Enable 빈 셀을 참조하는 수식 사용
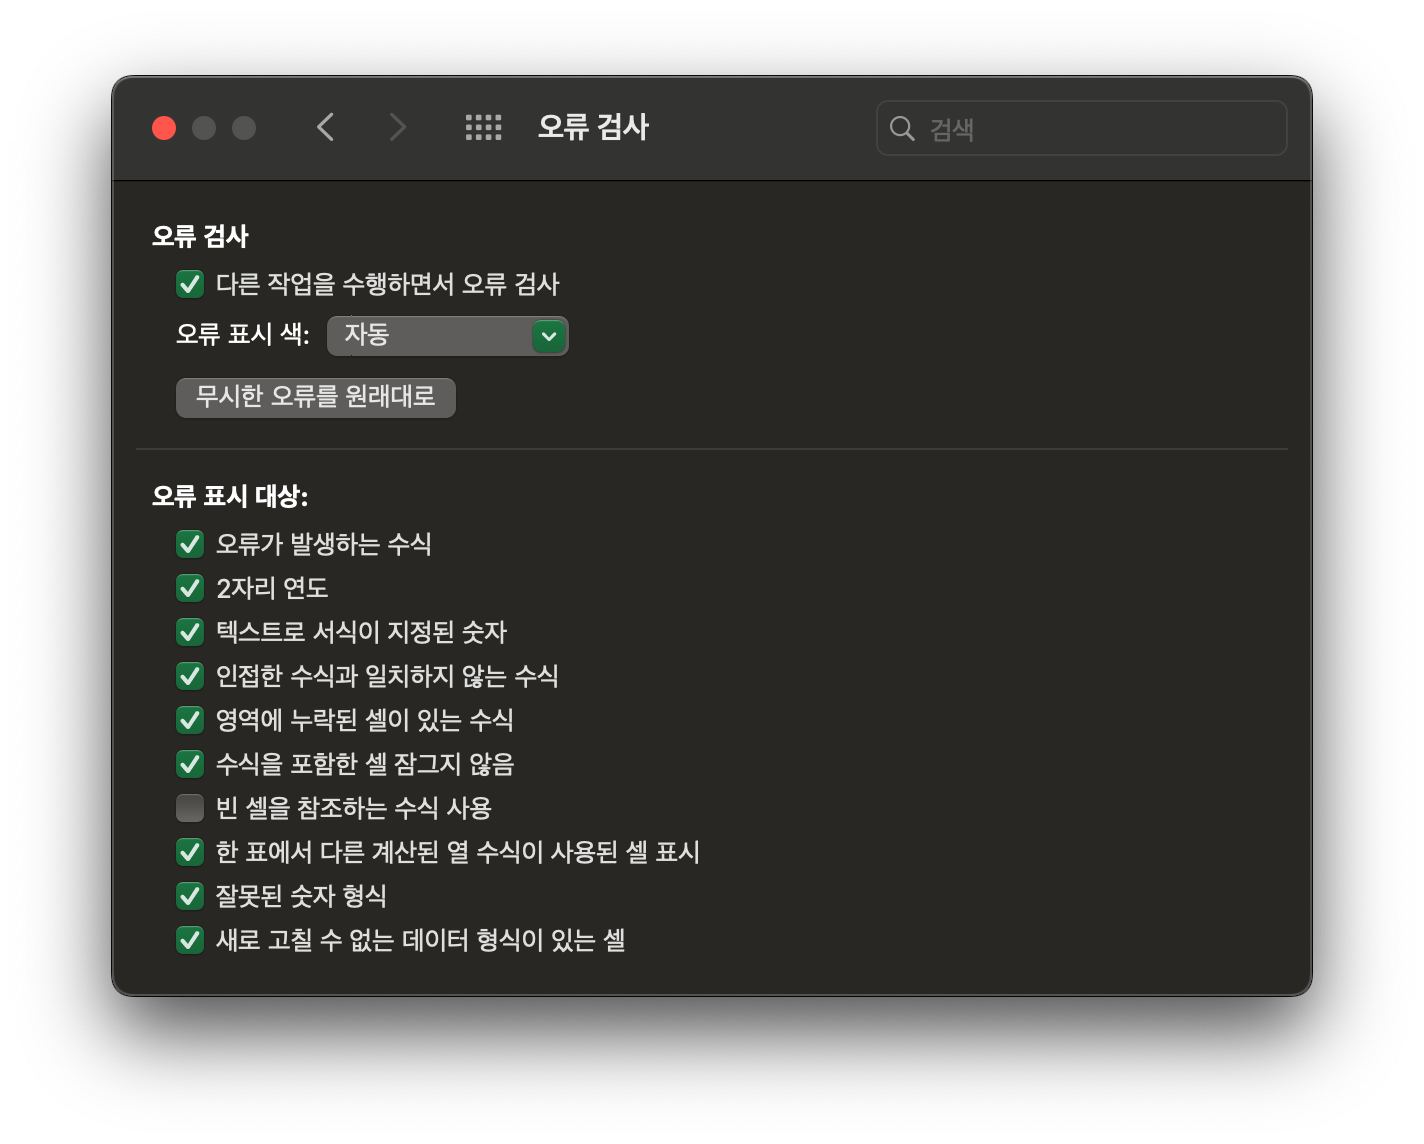 click(x=190, y=808)
